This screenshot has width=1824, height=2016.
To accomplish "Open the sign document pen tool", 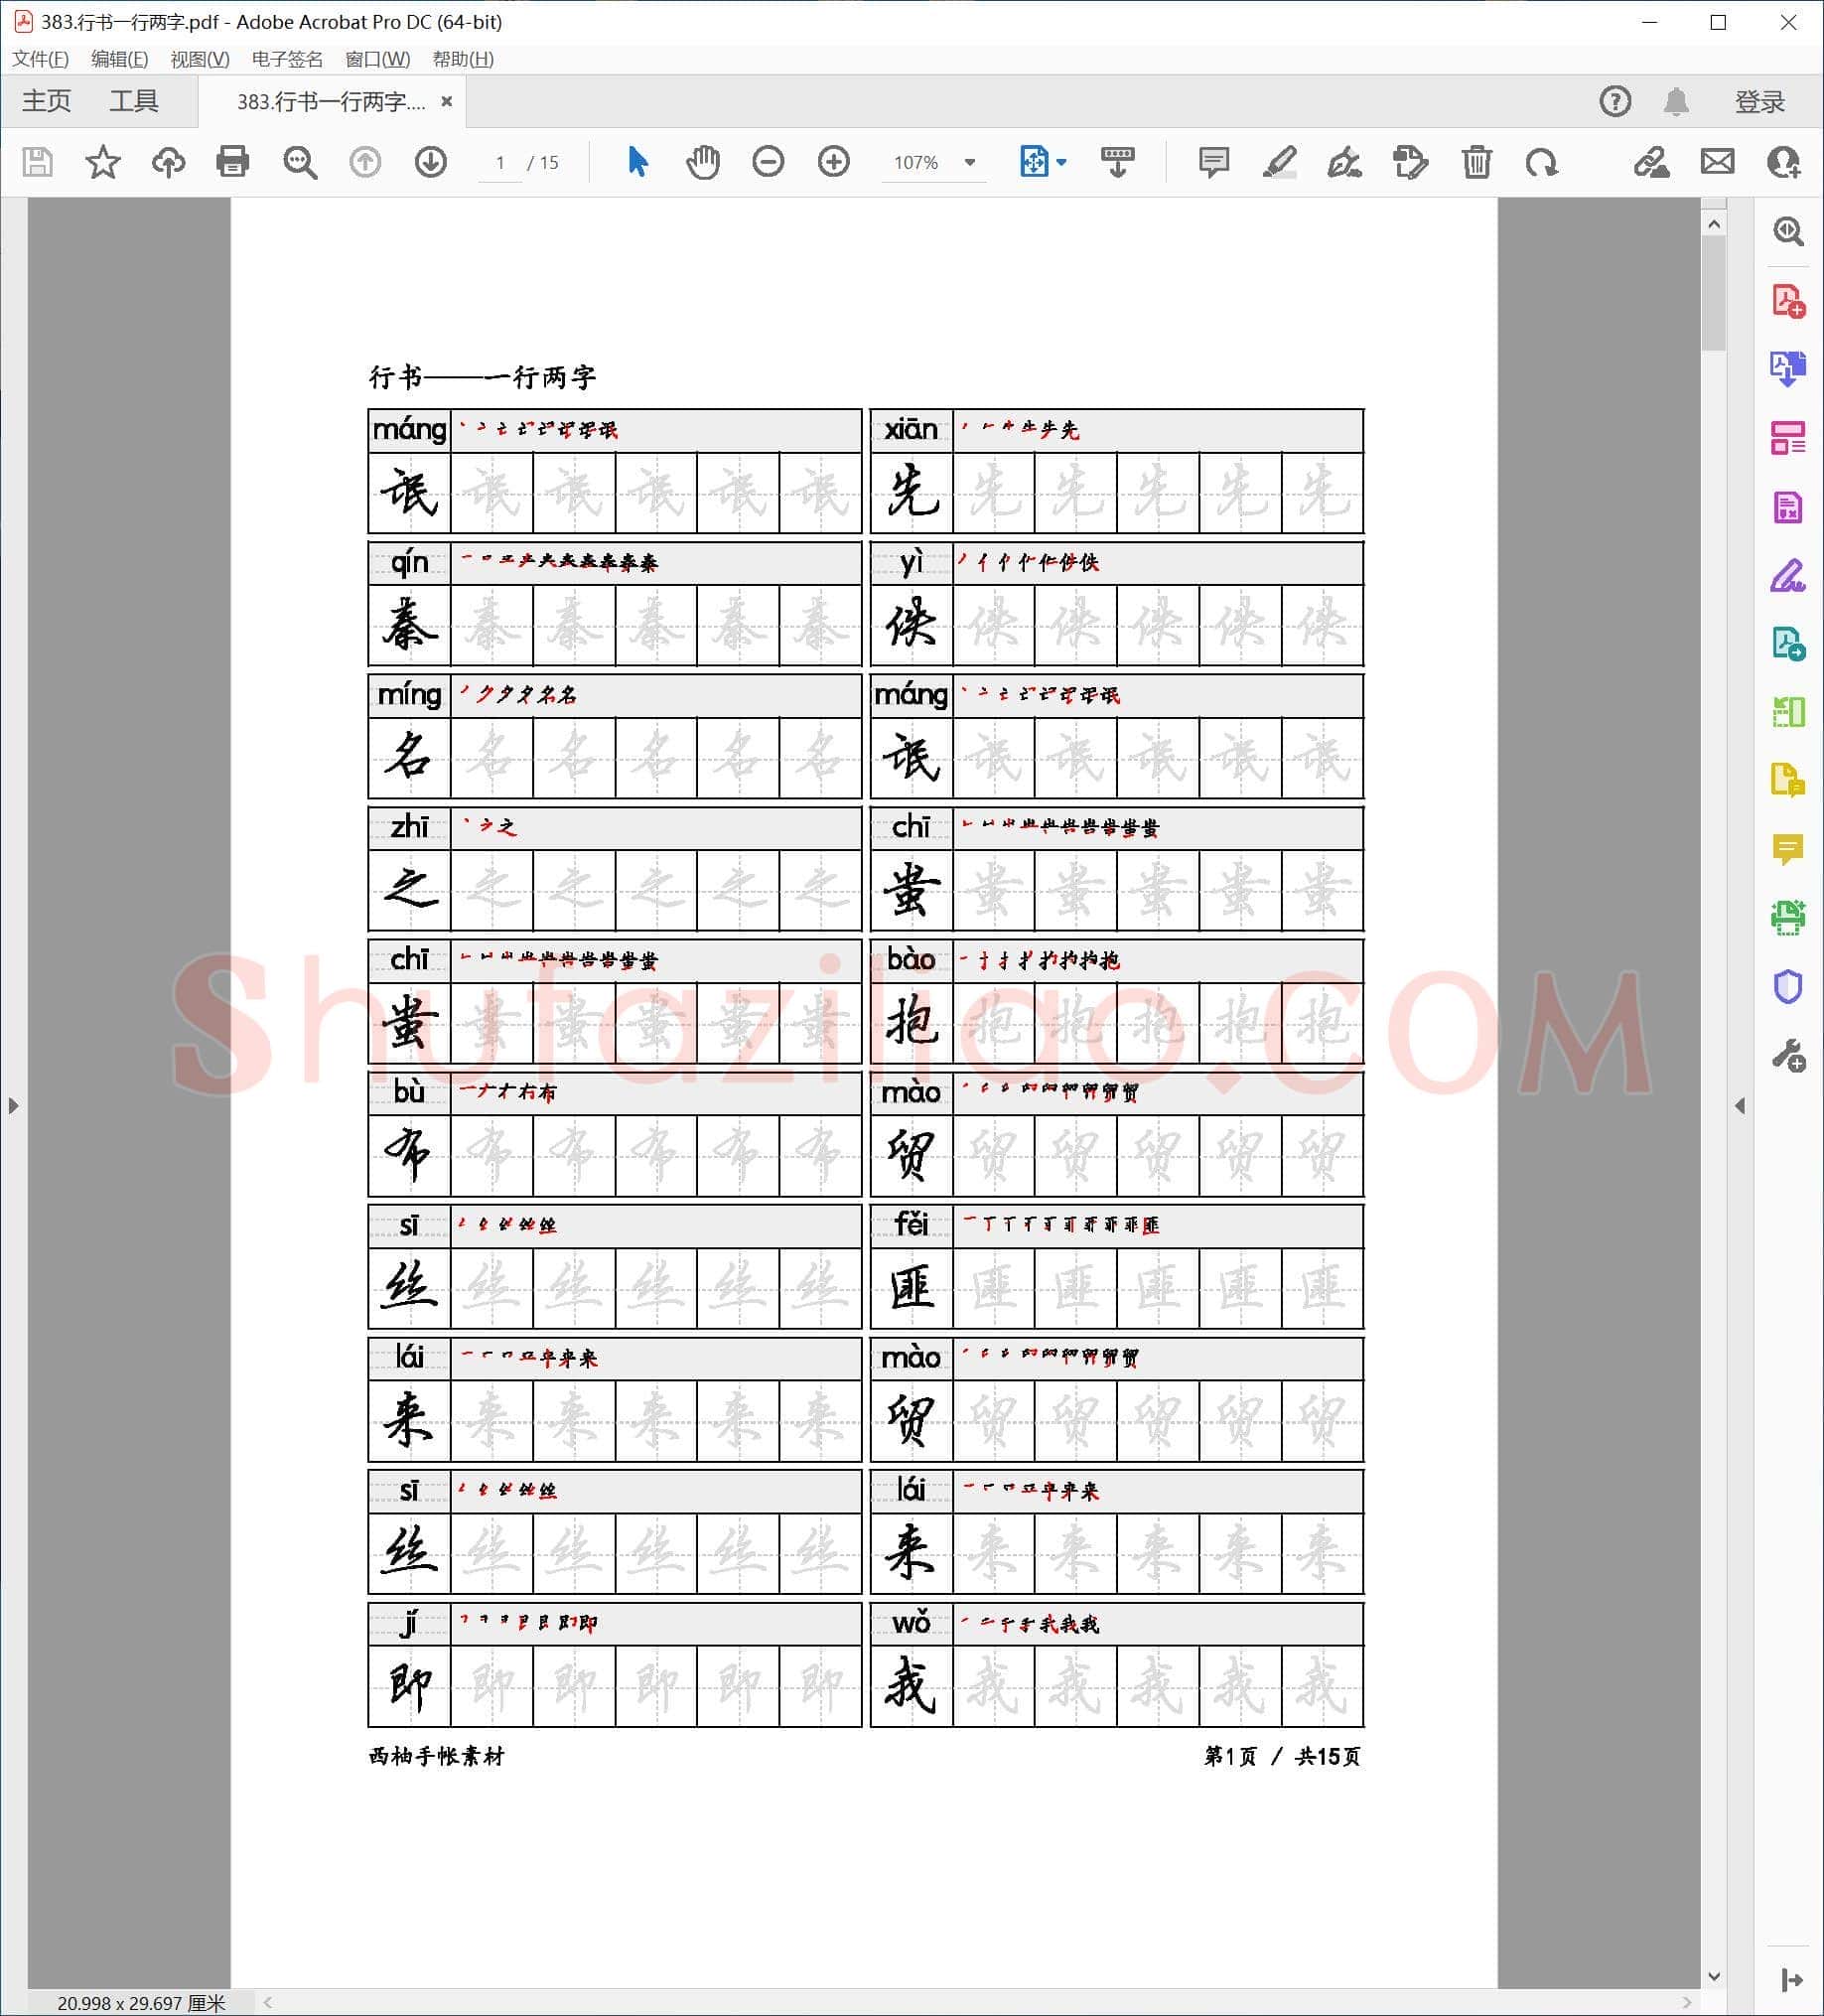I will pos(1345,162).
